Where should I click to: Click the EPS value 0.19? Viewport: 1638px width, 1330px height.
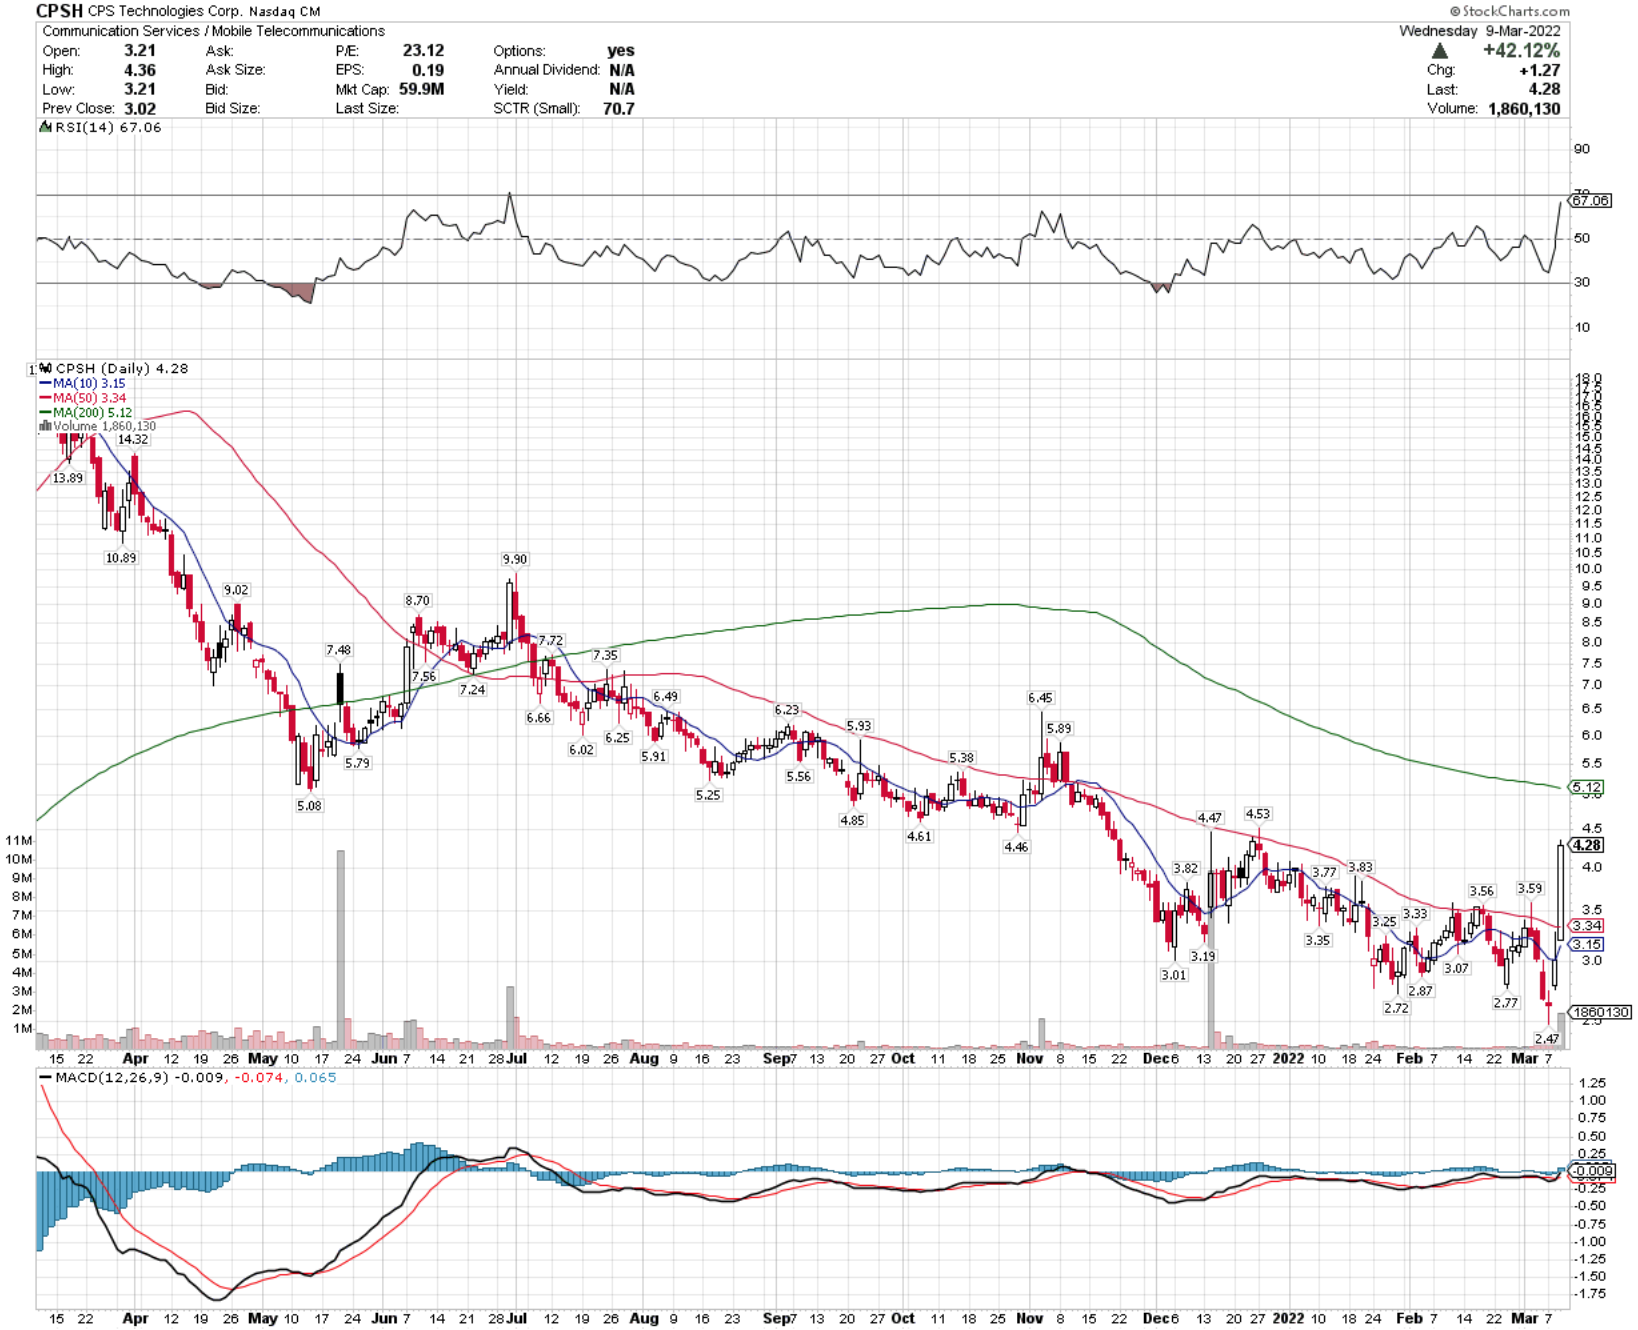point(428,70)
